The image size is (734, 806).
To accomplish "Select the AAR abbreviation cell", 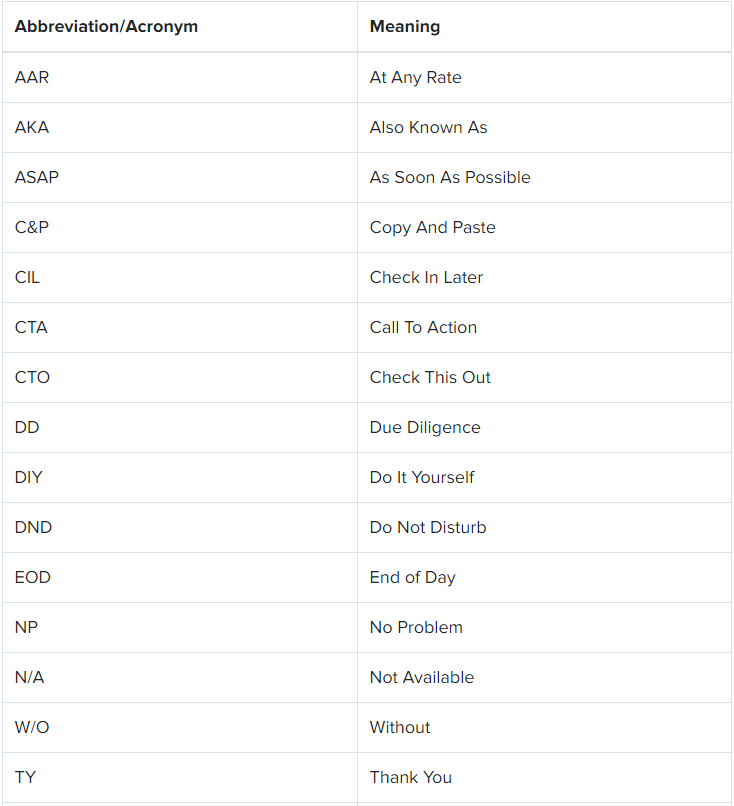I will (x=180, y=77).
